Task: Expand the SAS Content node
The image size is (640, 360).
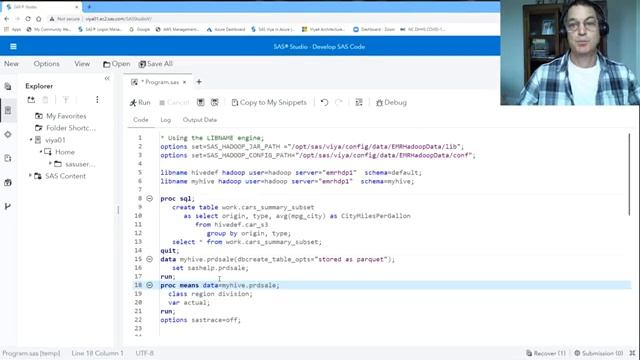Action: coord(30,176)
